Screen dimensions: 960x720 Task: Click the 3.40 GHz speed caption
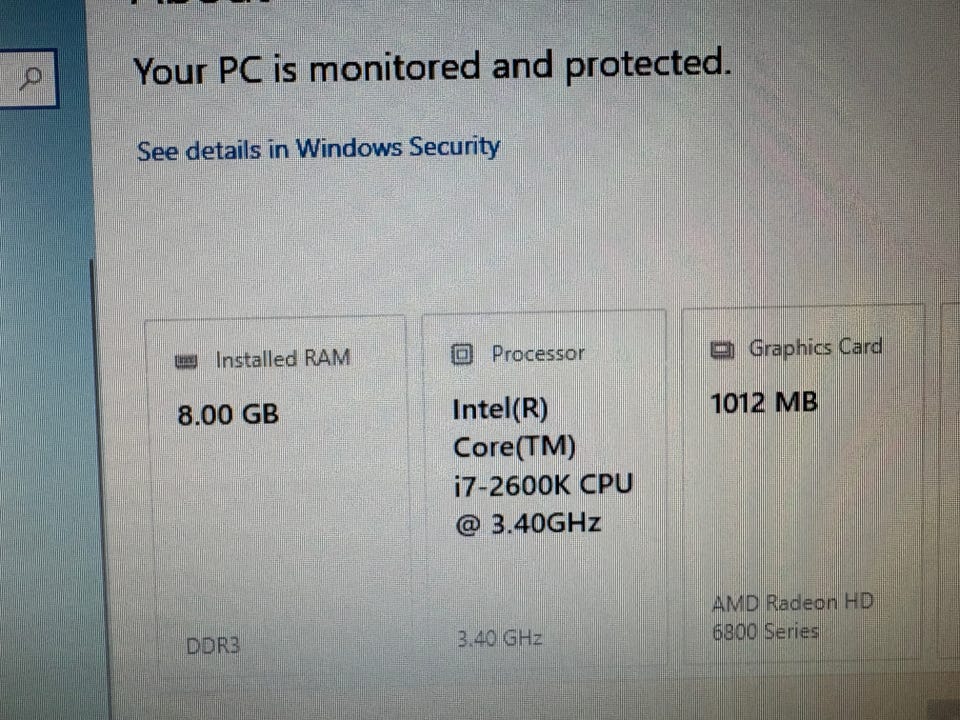pos(500,638)
